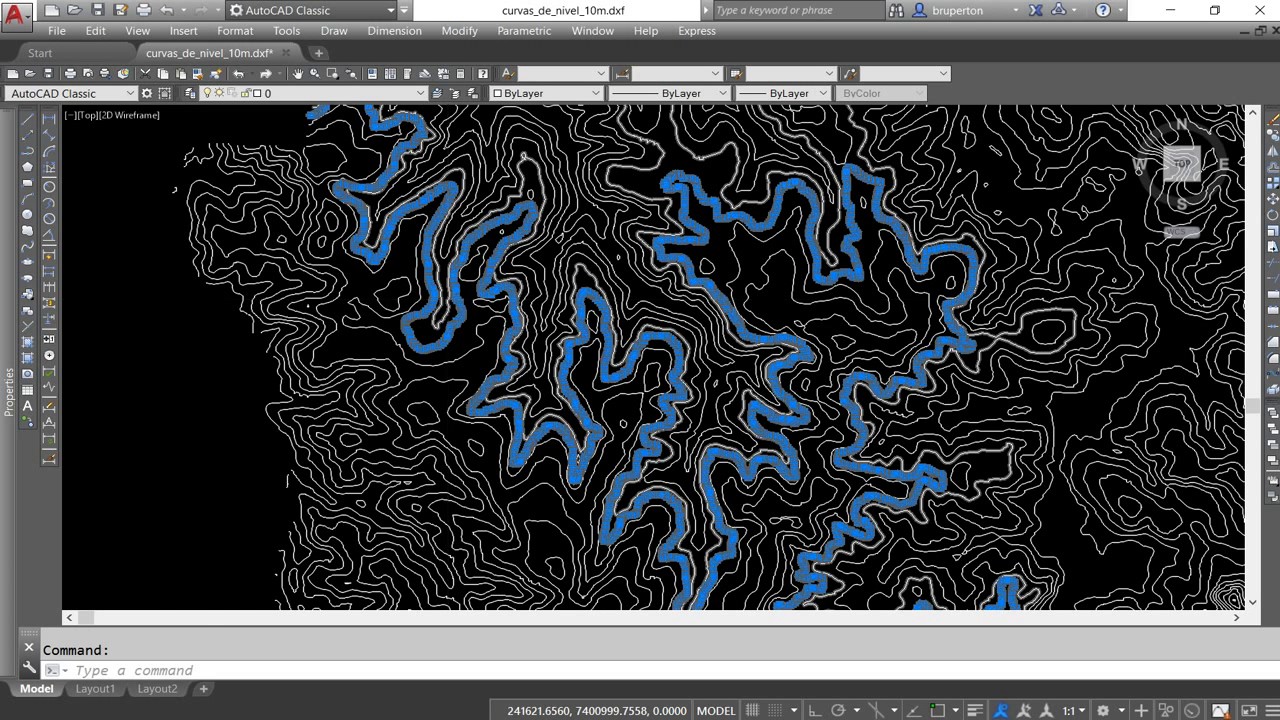Image resolution: width=1280 pixels, height=720 pixels.
Task: Toggle Lineweight display in status bar
Action: 975,710
